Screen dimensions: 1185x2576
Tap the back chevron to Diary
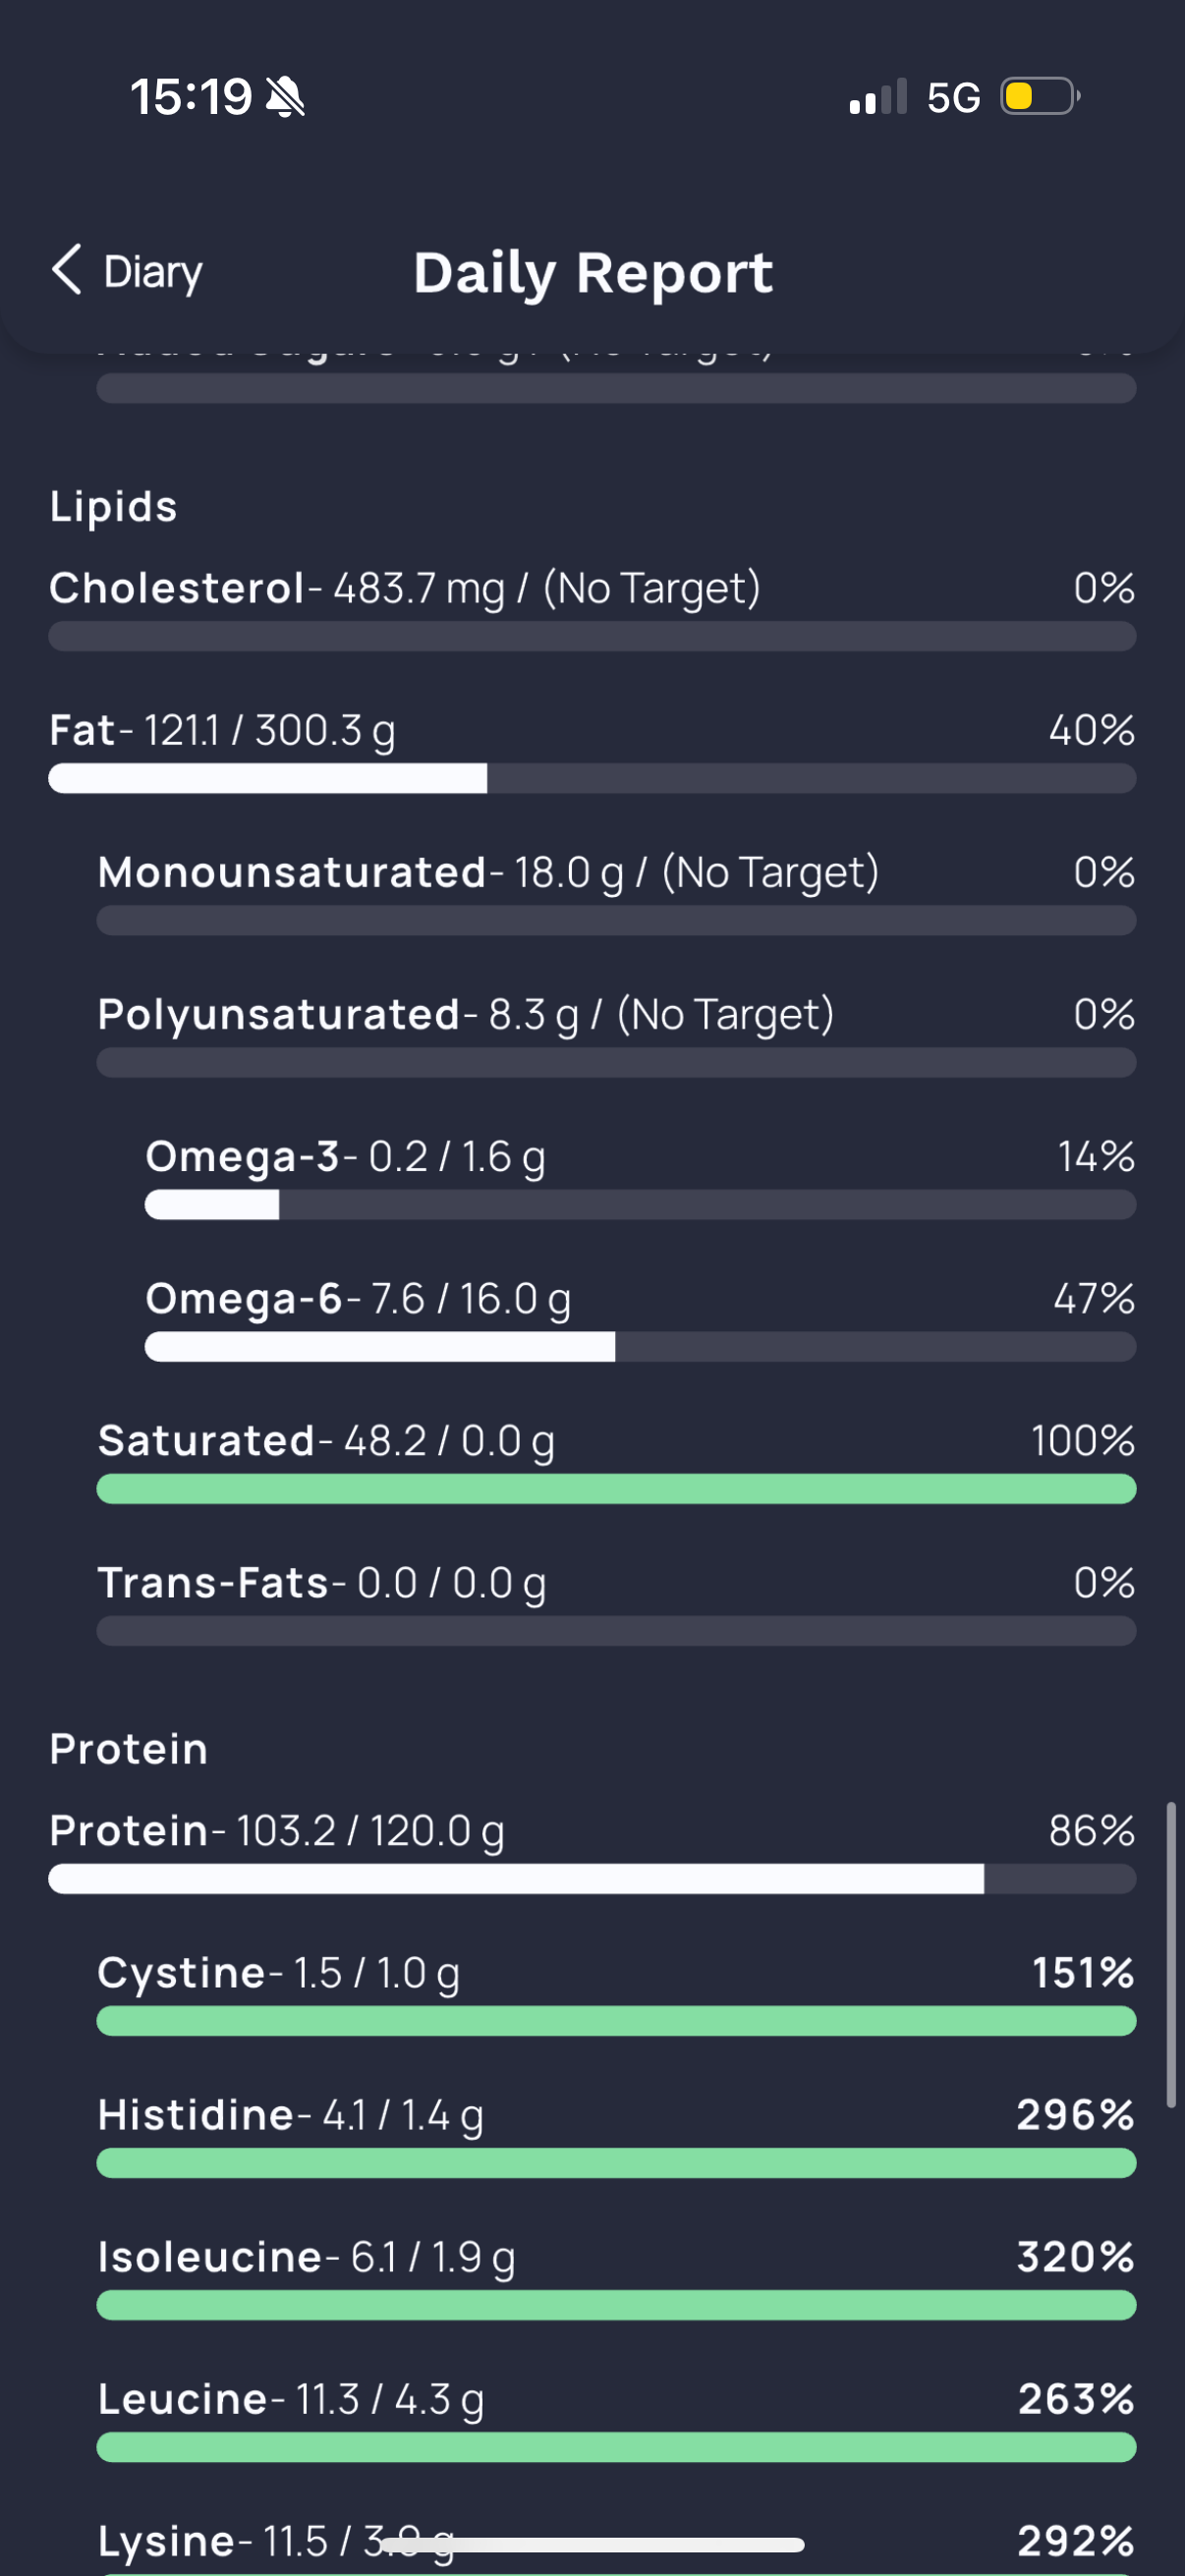(66, 270)
